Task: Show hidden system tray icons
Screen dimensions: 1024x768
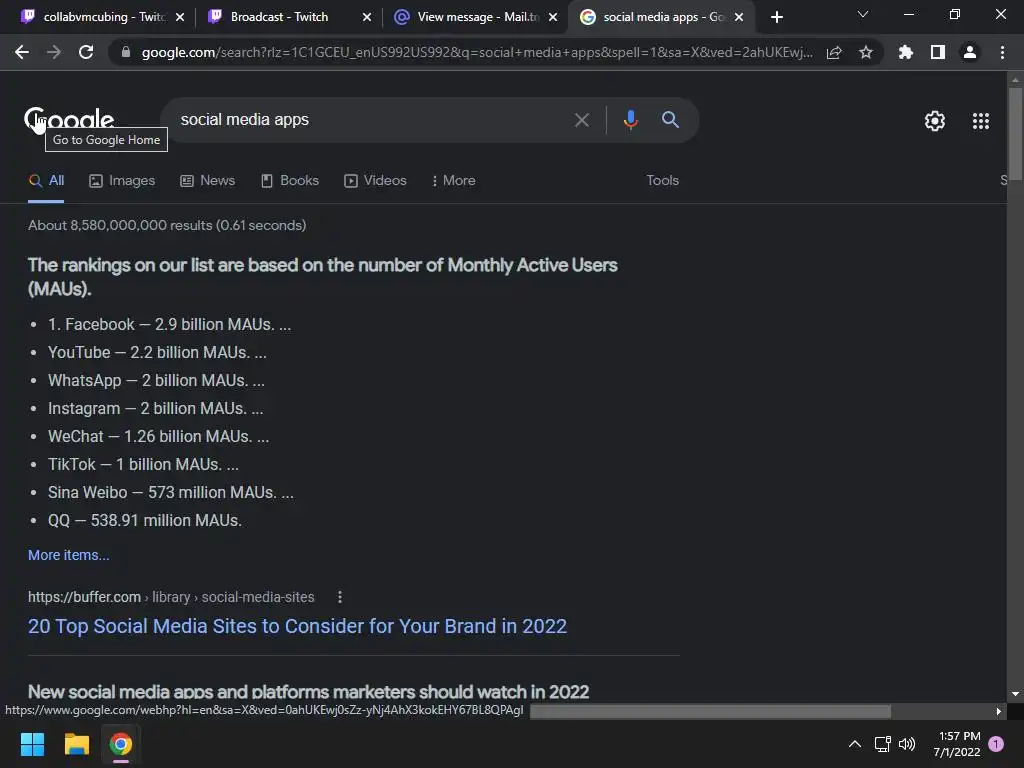Action: [854, 744]
